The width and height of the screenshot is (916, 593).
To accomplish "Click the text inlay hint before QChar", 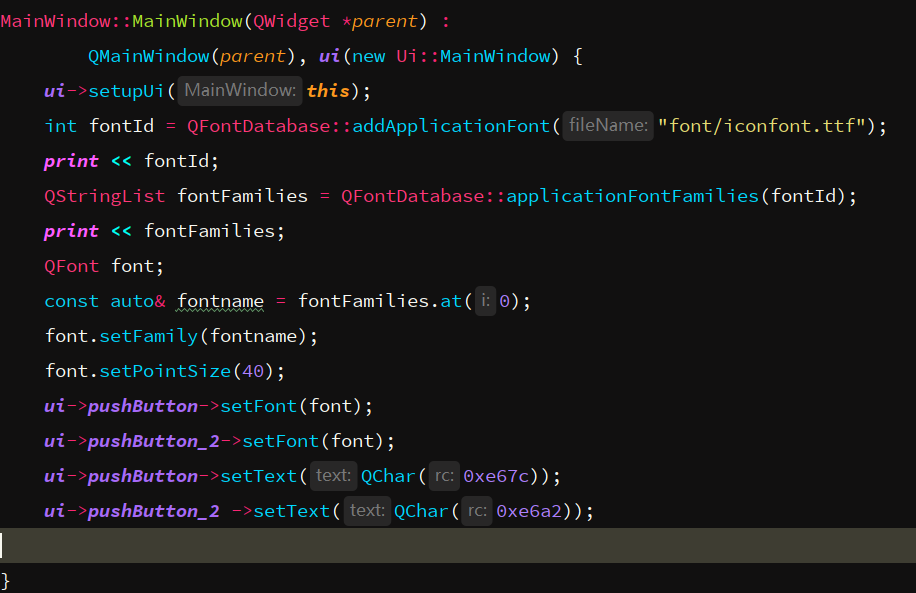I will tap(333, 475).
